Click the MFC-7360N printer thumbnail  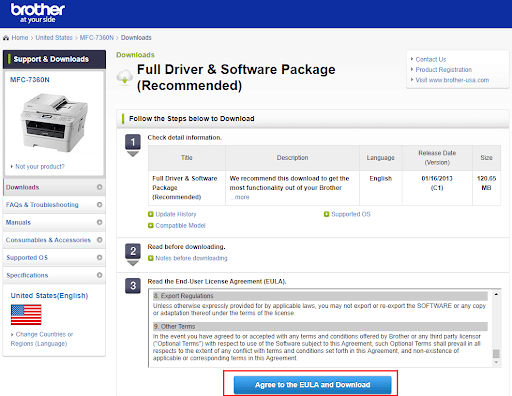[54, 123]
